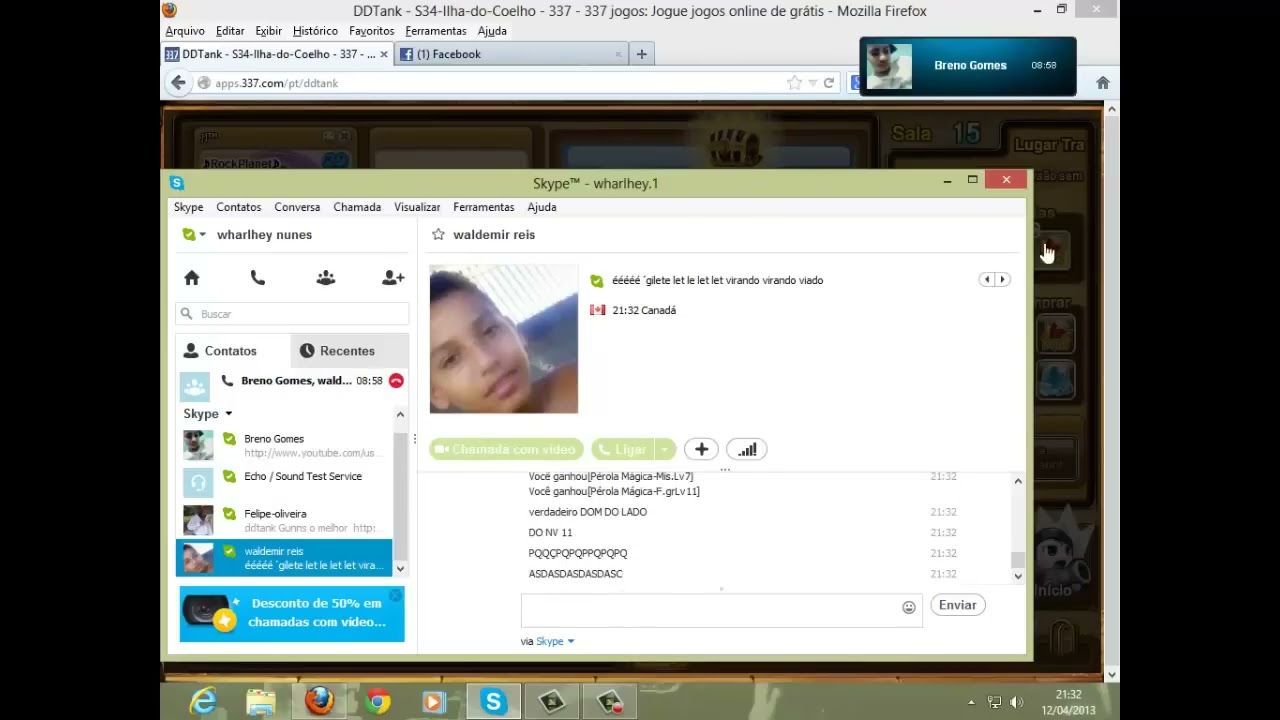
Task: Show previous mood message arrow
Action: 987,280
